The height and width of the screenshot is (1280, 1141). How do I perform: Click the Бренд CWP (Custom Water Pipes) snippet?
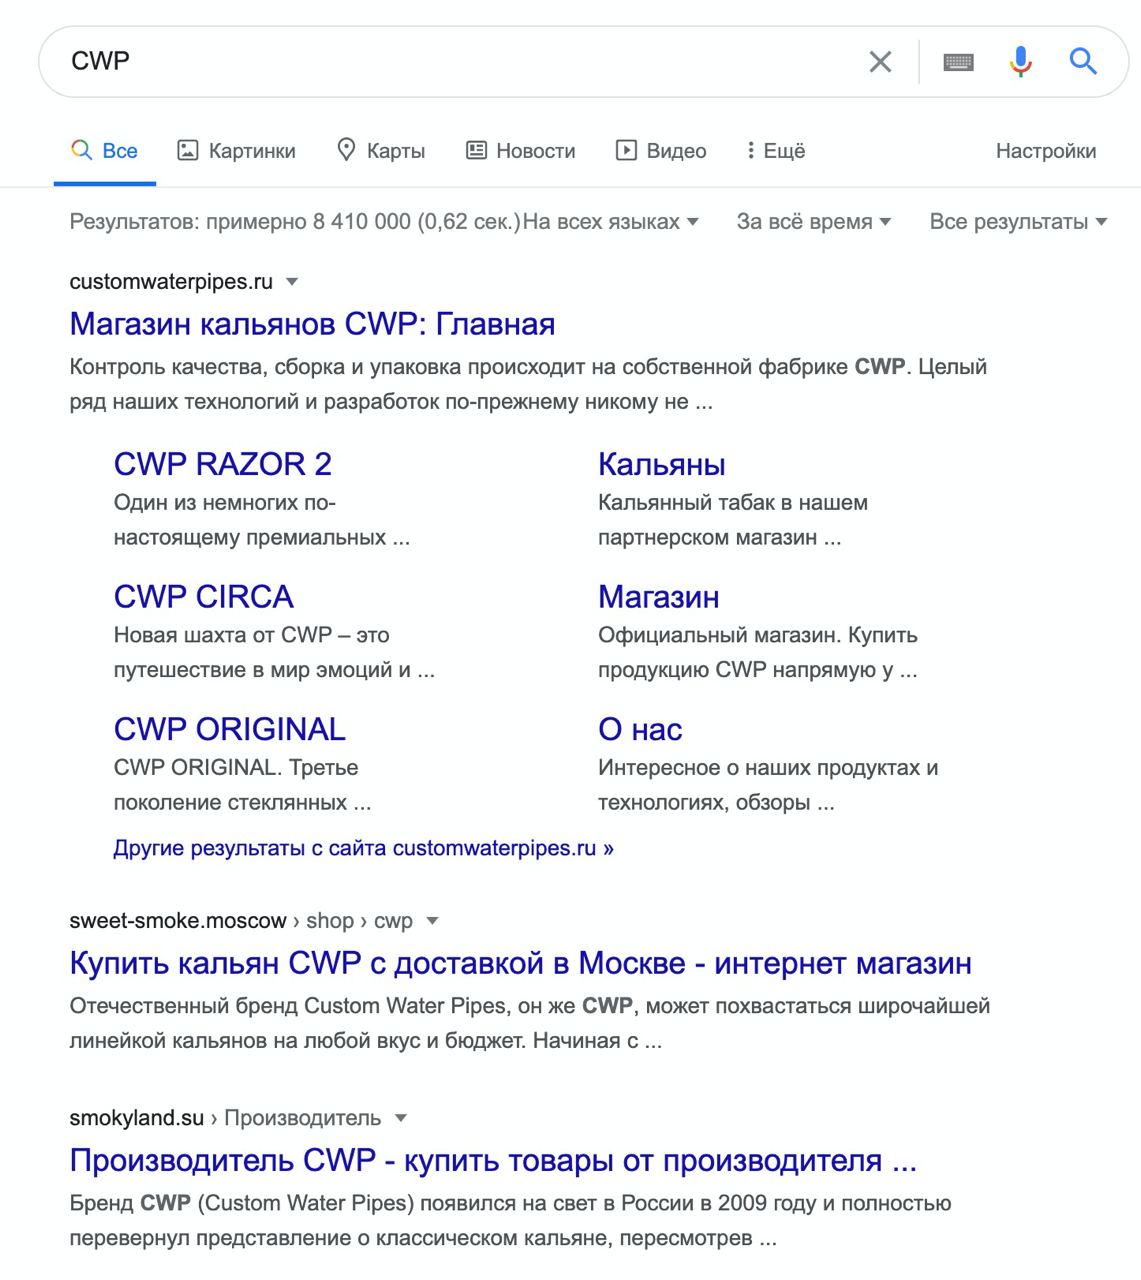[510, 1220]
